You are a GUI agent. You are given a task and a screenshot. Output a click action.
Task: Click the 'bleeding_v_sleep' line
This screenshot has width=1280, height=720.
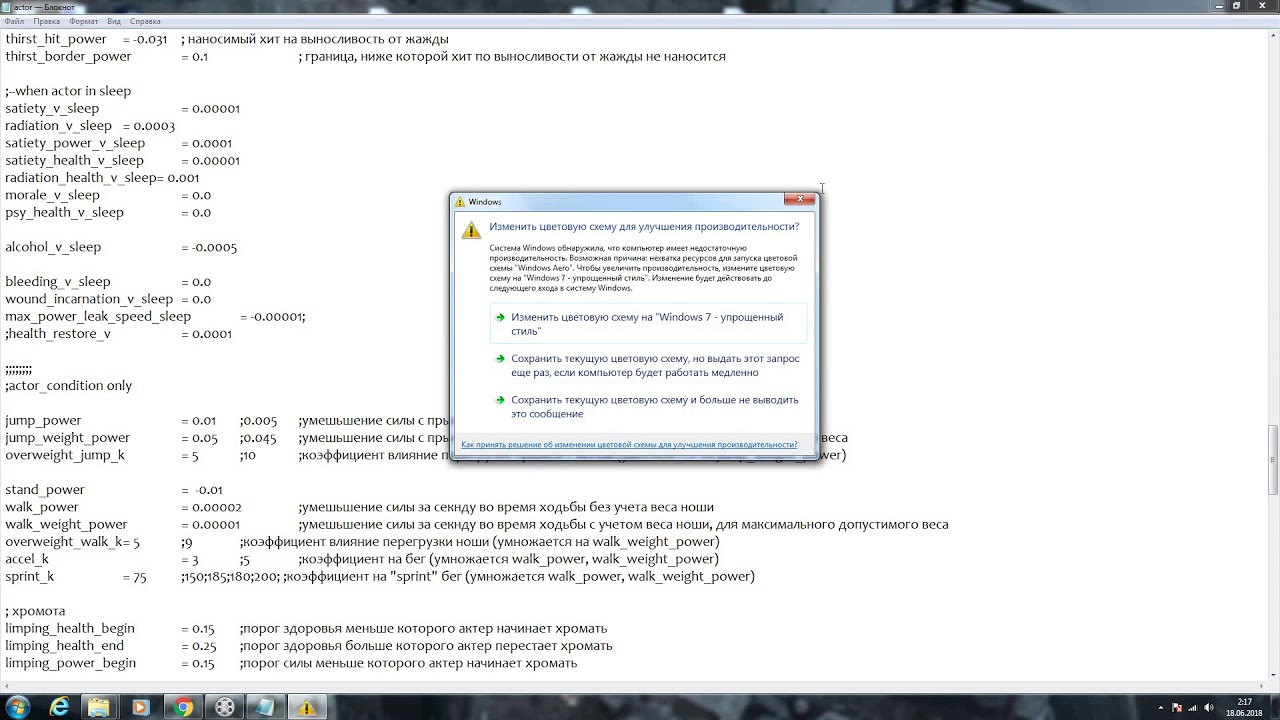(108, 282)
